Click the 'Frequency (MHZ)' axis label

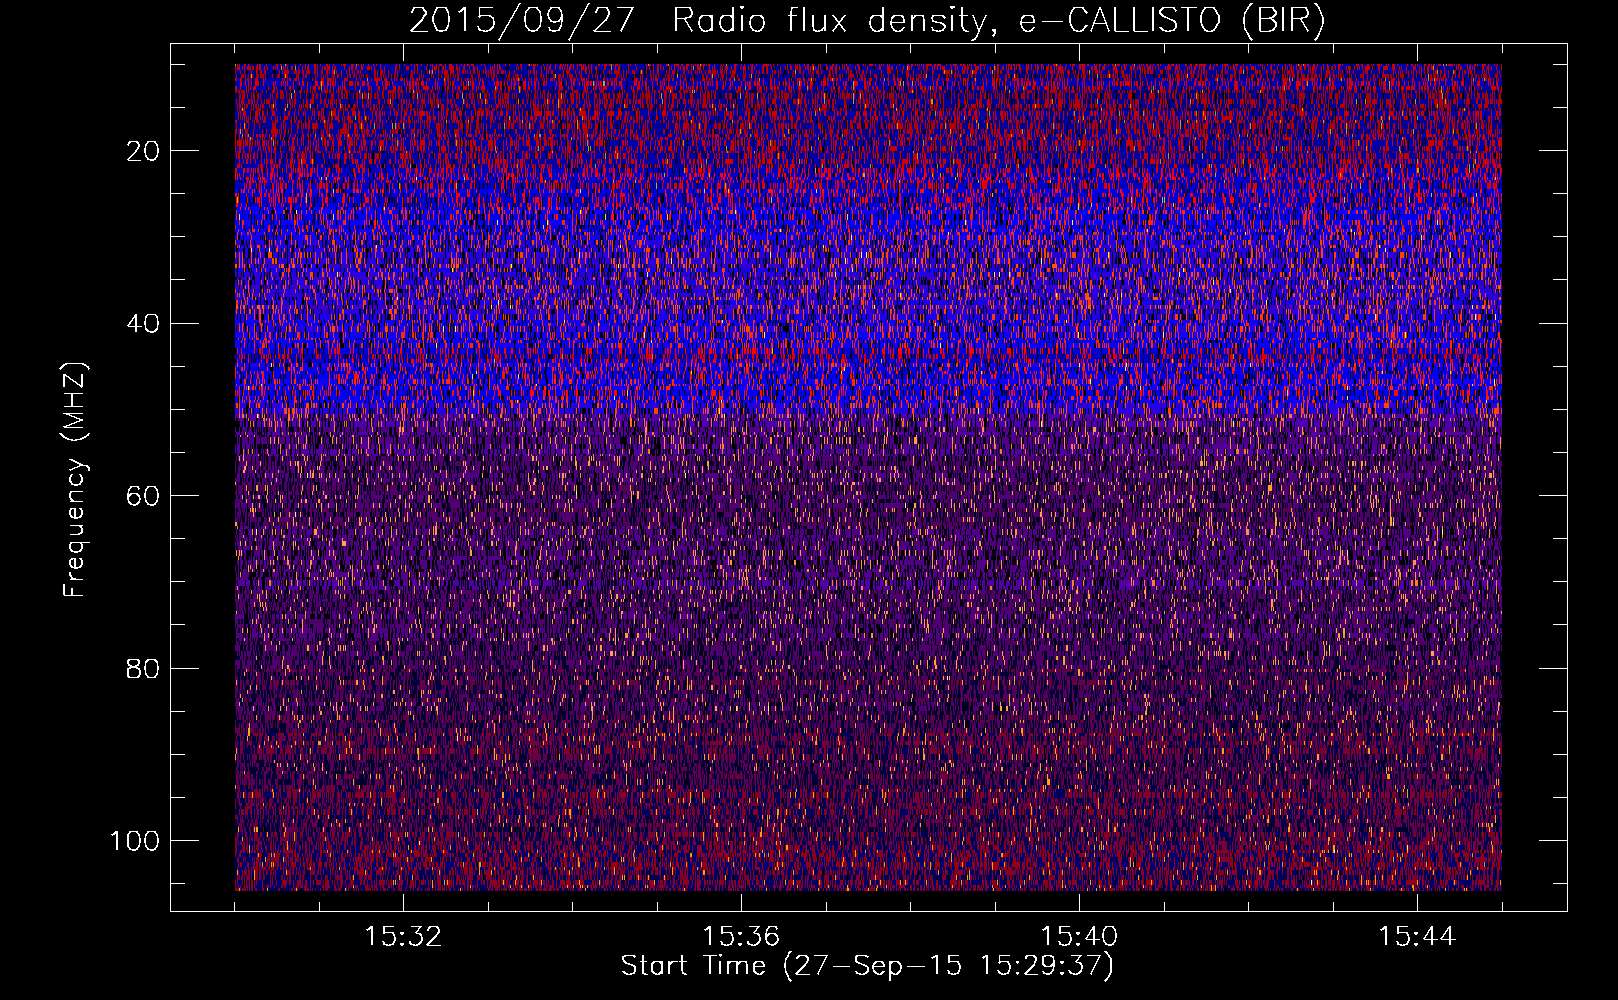75,479
